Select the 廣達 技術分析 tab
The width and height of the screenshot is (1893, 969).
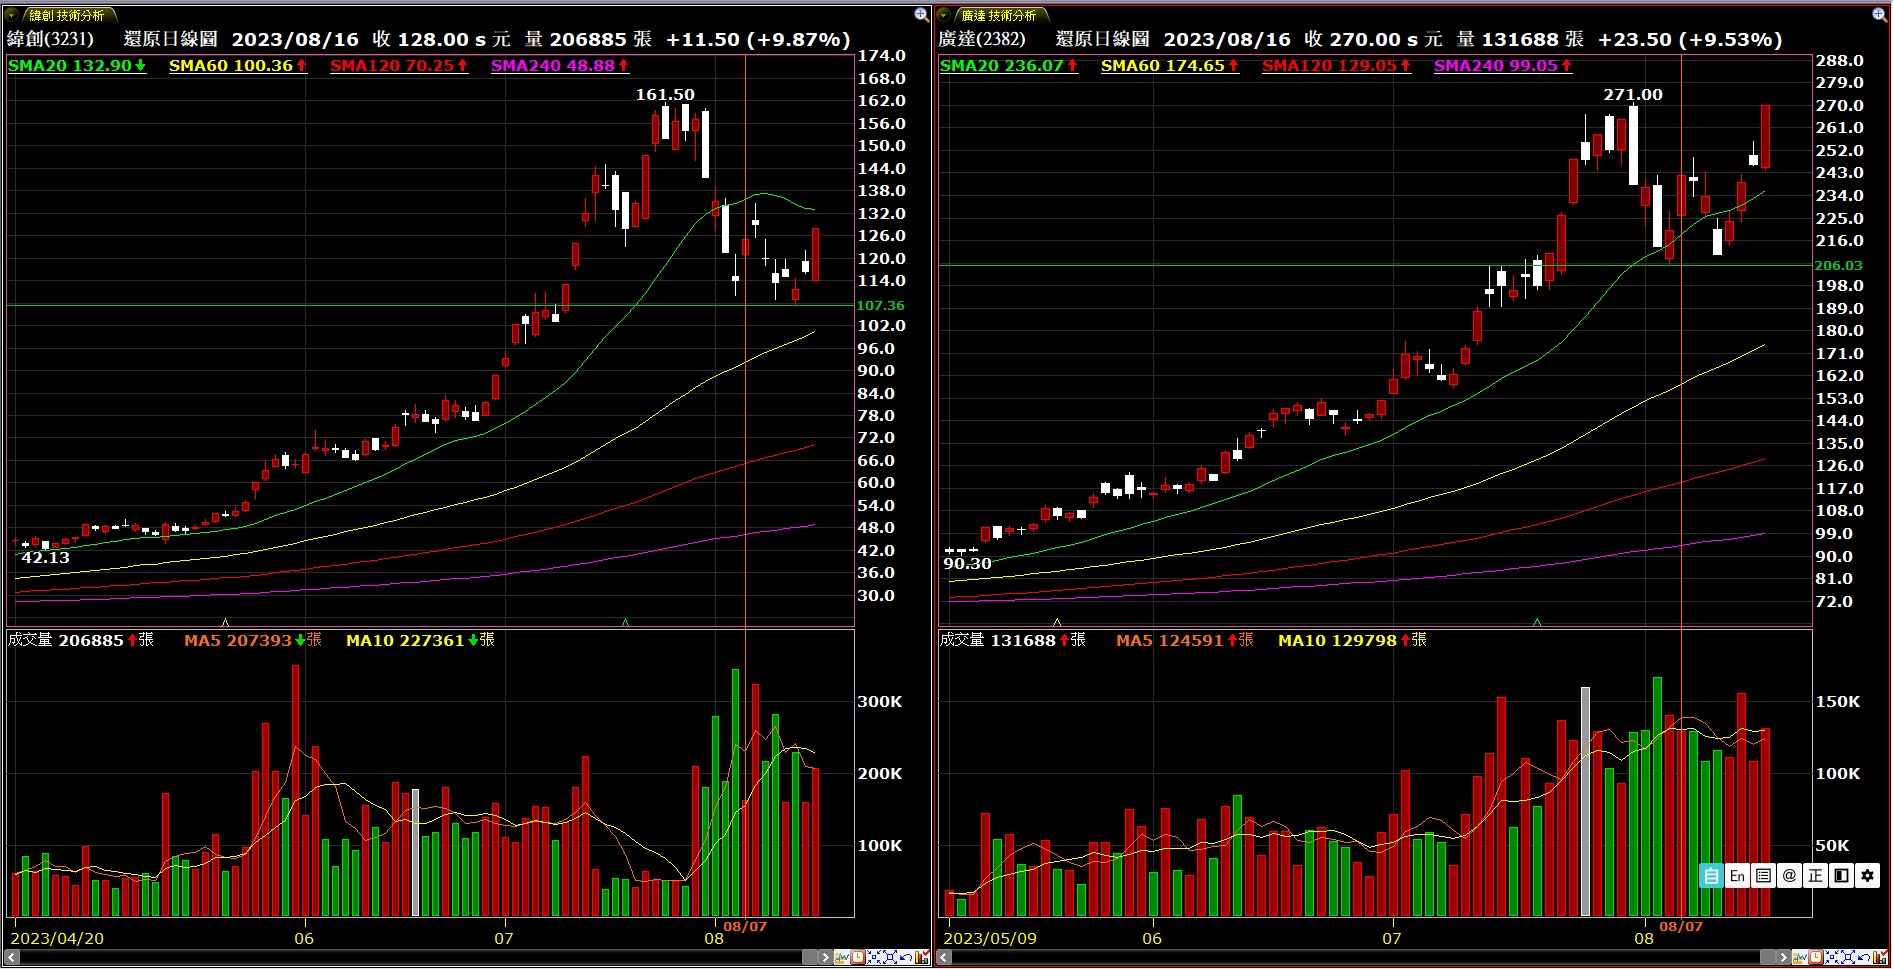[999, 15]
